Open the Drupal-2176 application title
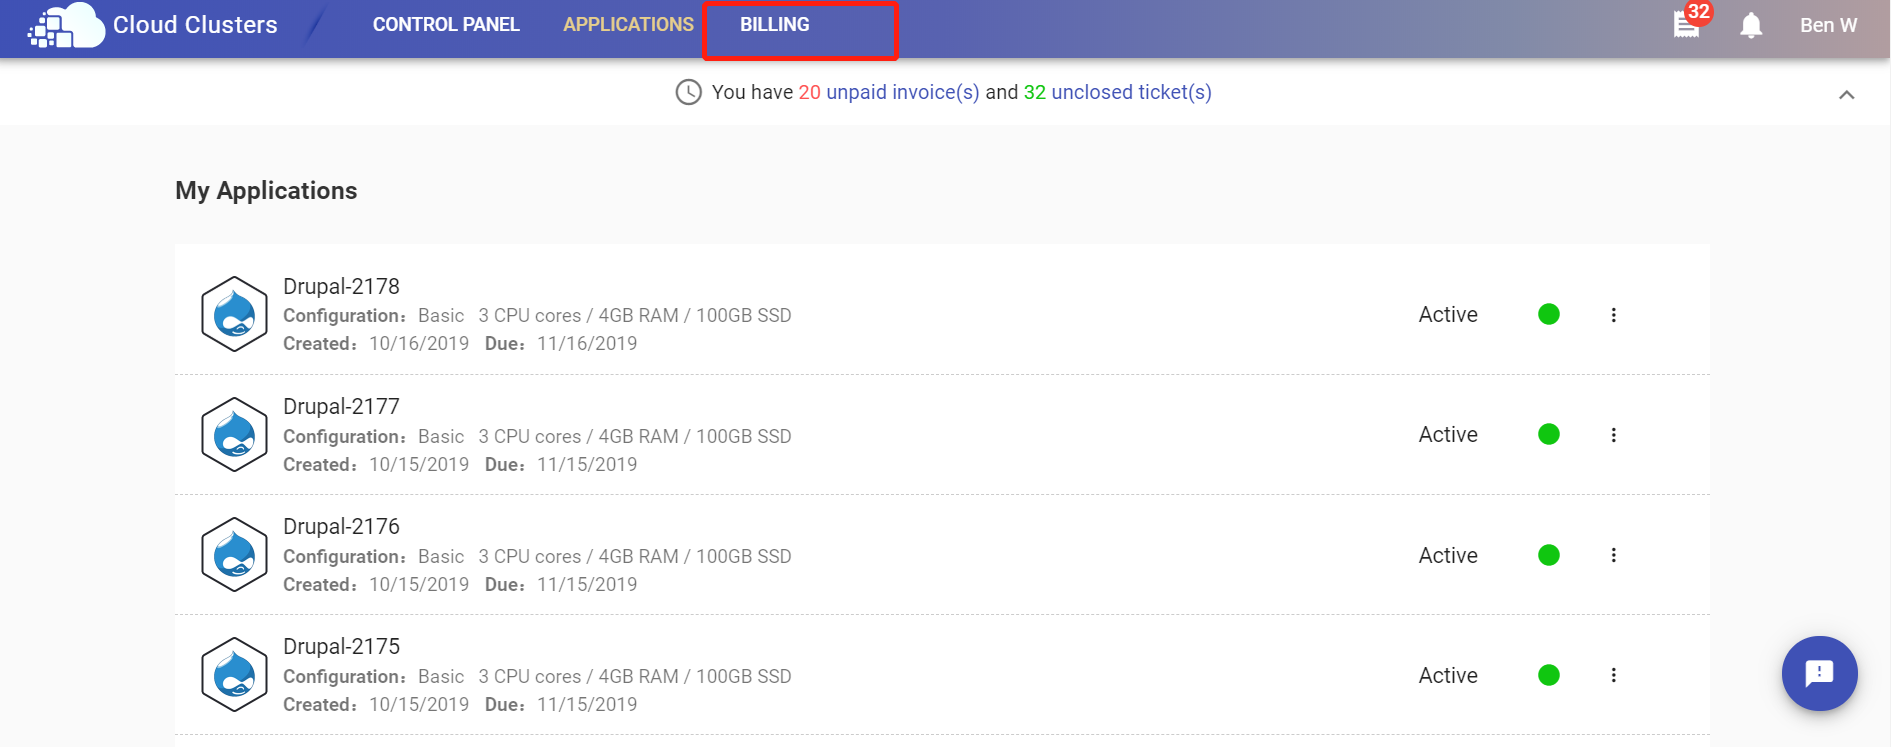The image size is (1891, 747). tap(341, 526)
